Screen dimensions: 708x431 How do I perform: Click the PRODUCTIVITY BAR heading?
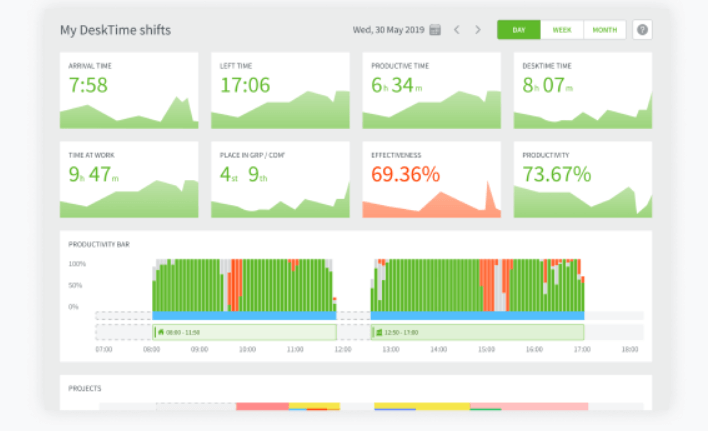[99, 244]
